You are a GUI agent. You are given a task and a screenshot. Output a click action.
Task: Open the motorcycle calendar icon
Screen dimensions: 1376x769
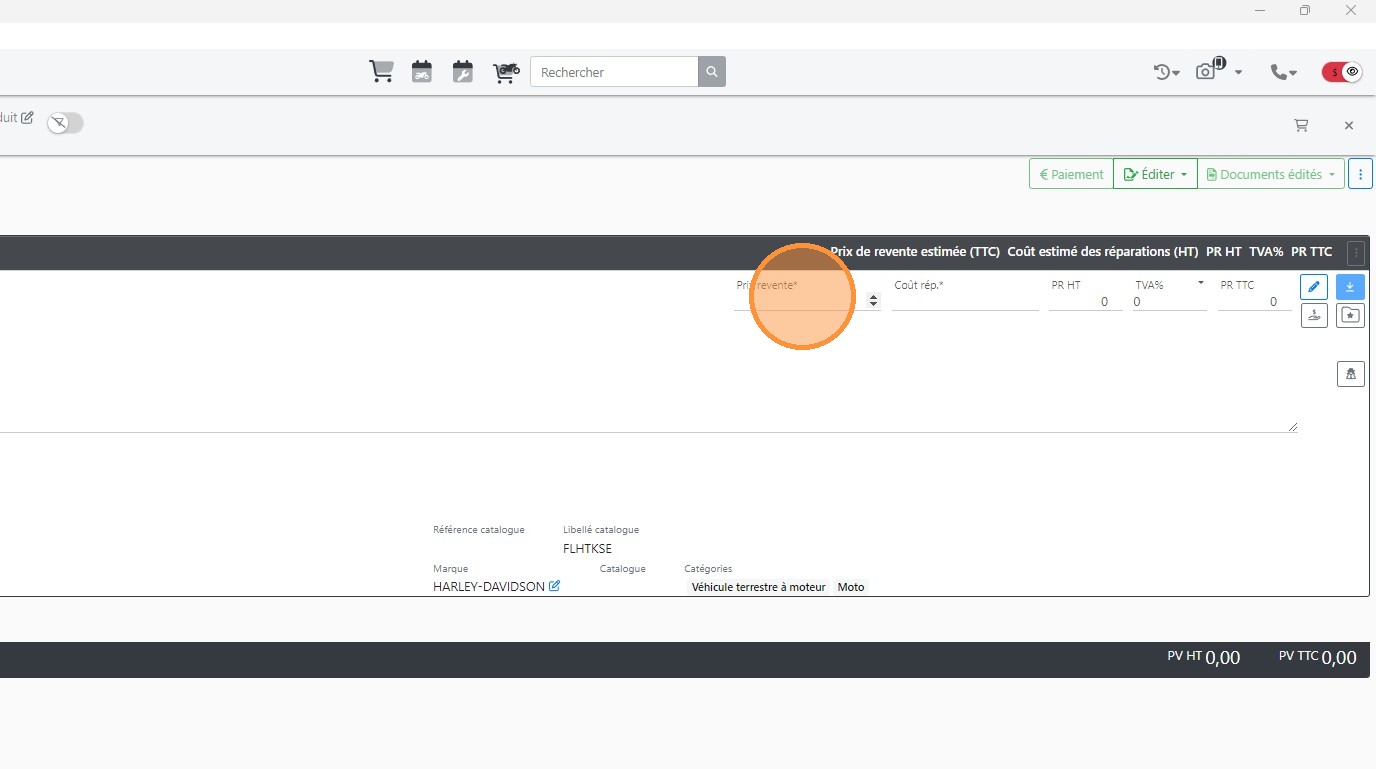[422, 72]
